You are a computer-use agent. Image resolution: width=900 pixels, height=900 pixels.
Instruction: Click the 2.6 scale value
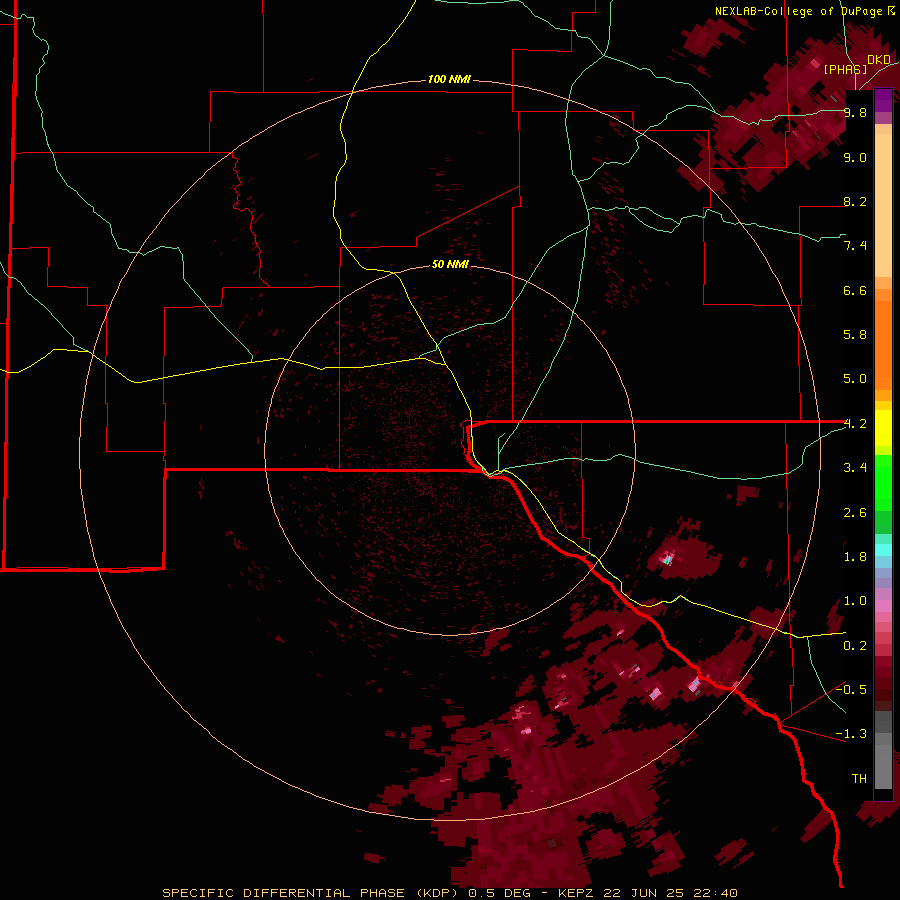(855, 513)
